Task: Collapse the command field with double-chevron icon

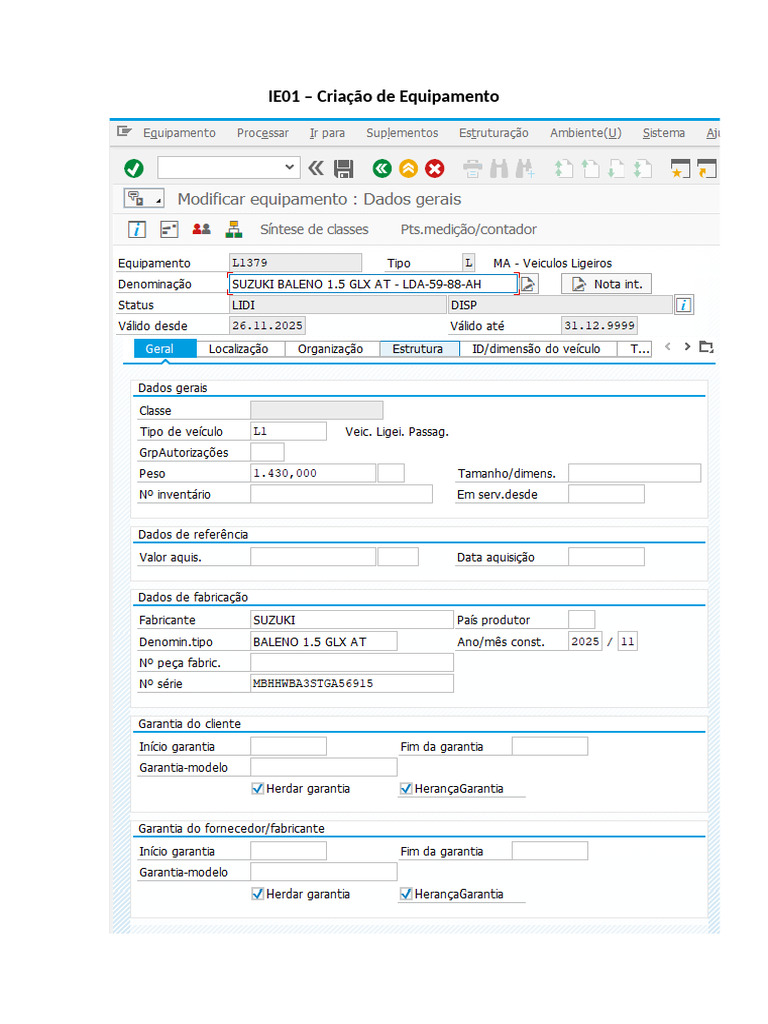Action: tap(316, 168)
